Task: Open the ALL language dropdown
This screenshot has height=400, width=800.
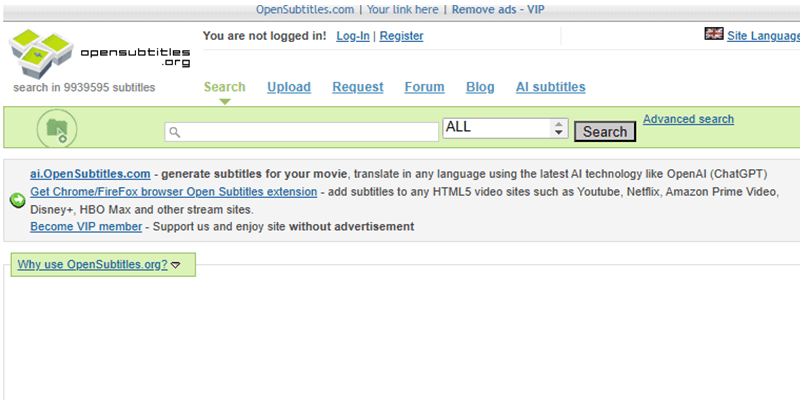Action: click(x=496, y=129)
